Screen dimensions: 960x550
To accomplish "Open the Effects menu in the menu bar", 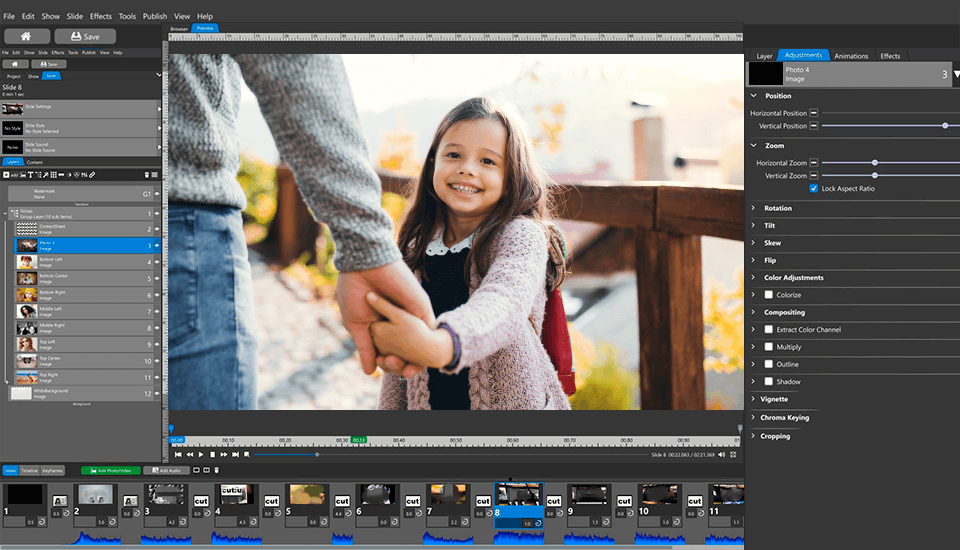I will (101, 17).
